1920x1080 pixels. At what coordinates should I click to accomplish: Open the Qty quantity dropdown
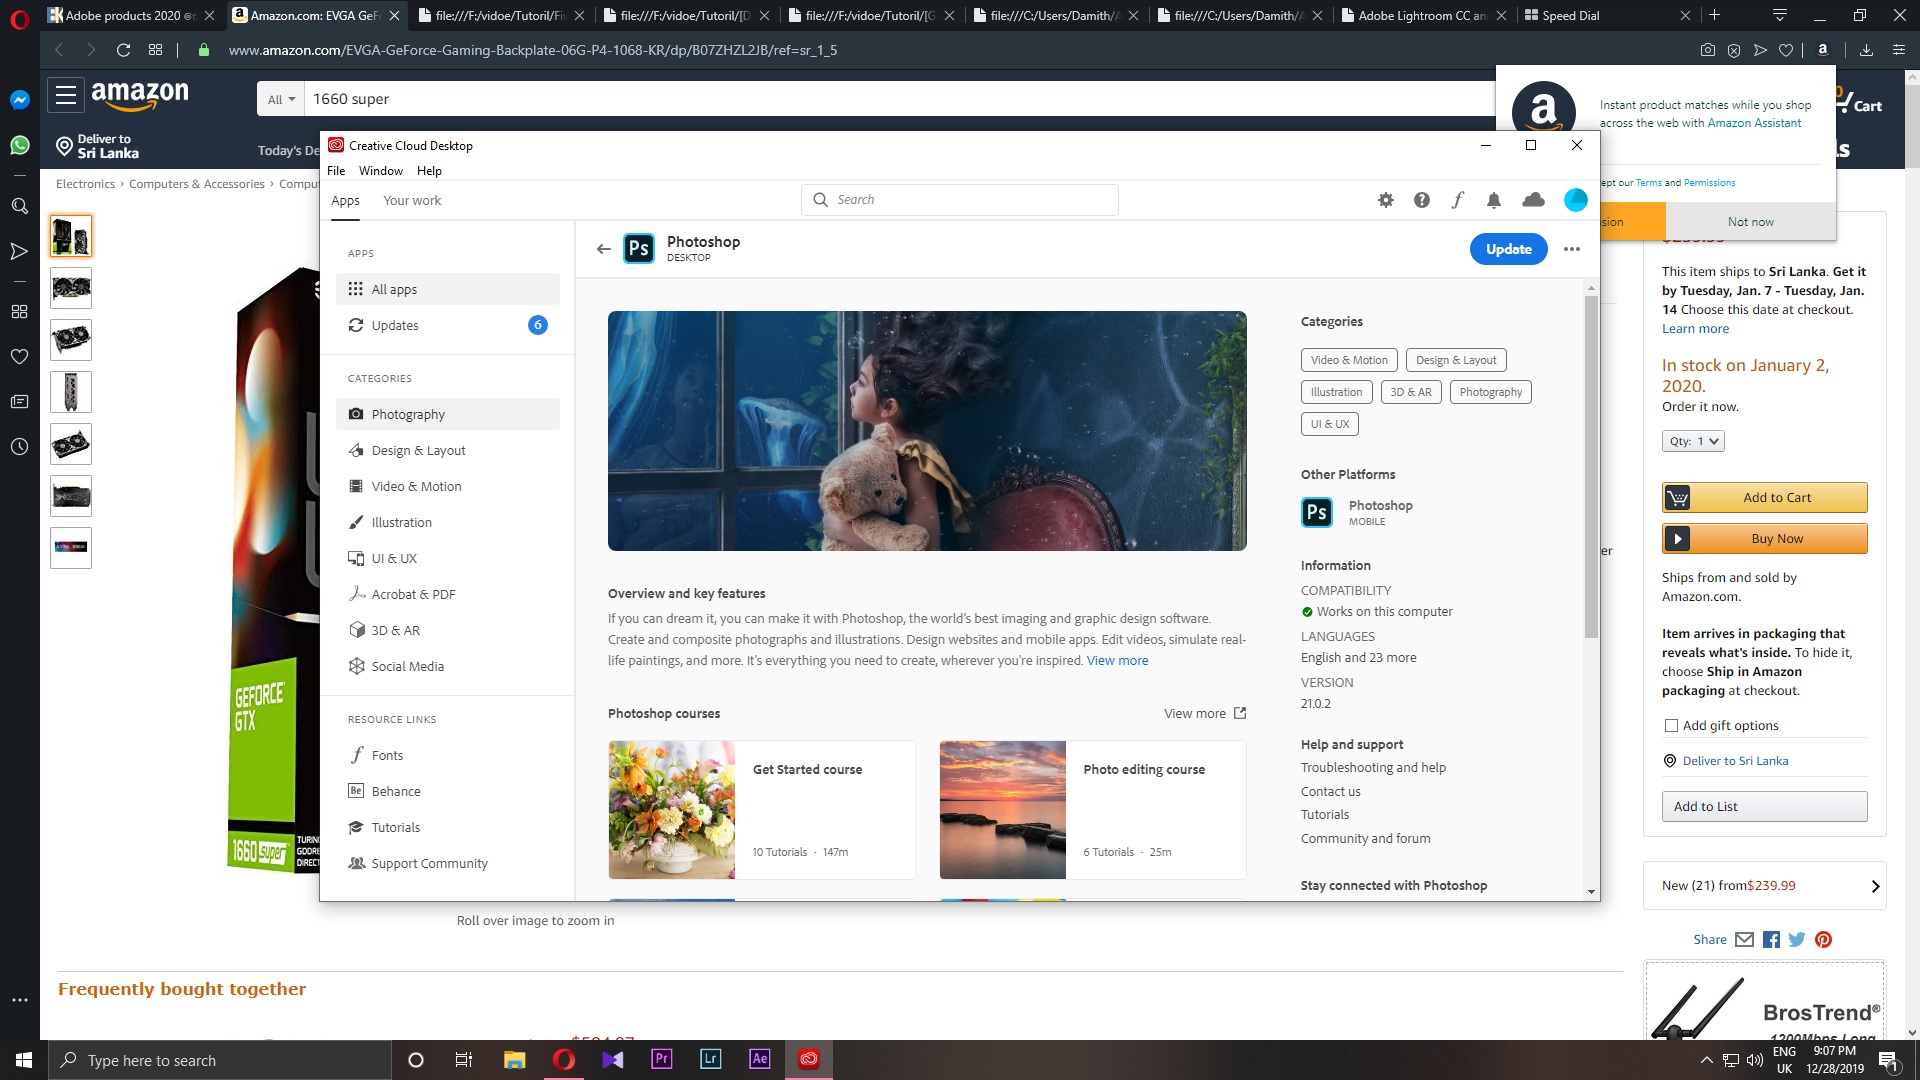[1693, 441]
